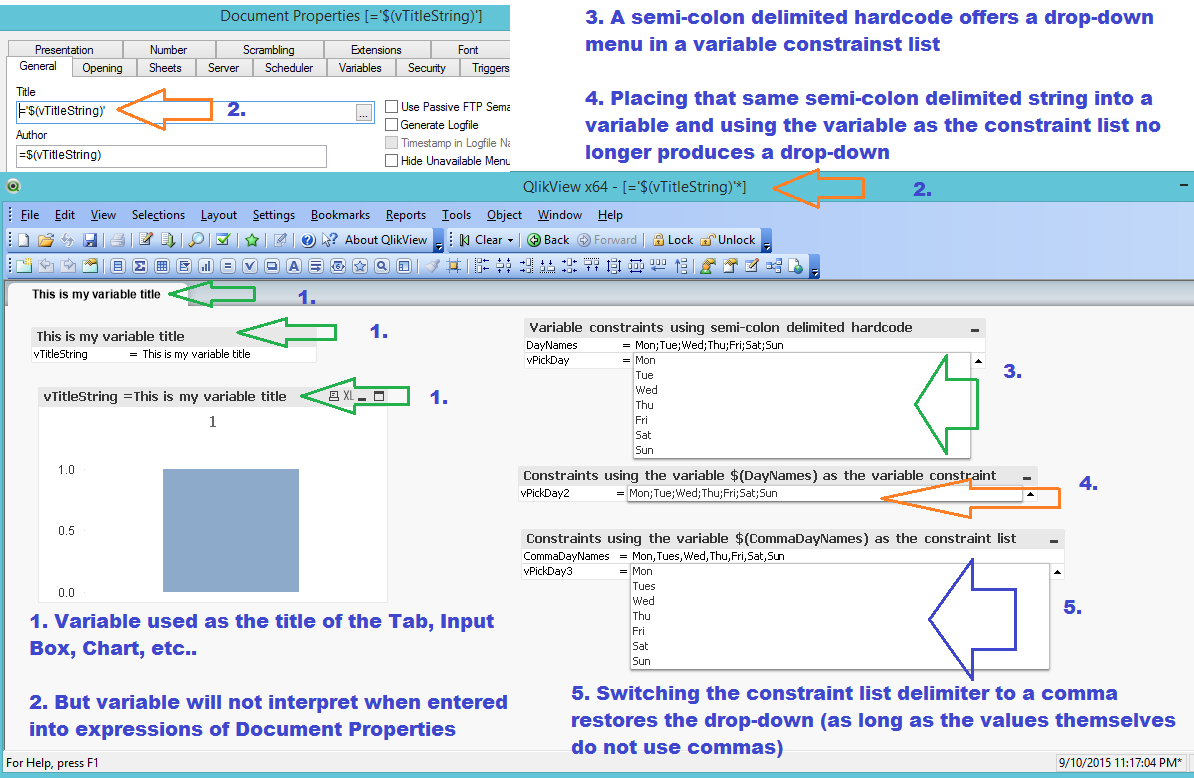Open Current Selections checkmark icon
Image resolution: width=1194 pixels, height=778 pixels.
(223, 241)
